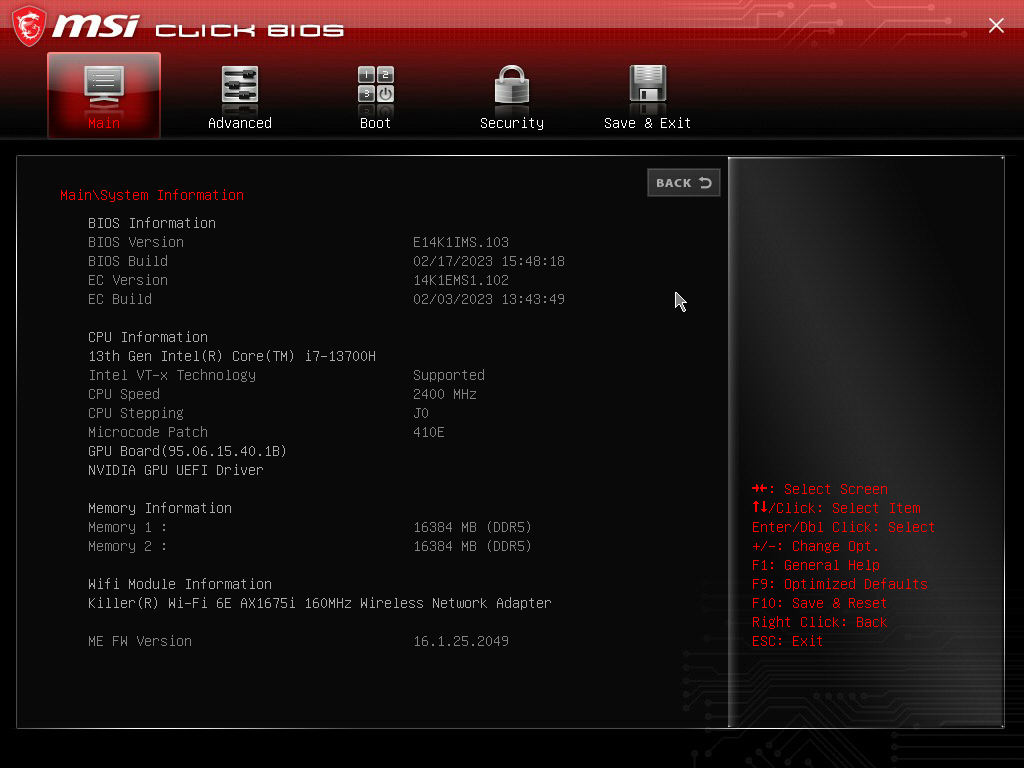Select the Save & Exit floppy disk icon
This screenshot has height=768, width=1024.
(647, 85)
